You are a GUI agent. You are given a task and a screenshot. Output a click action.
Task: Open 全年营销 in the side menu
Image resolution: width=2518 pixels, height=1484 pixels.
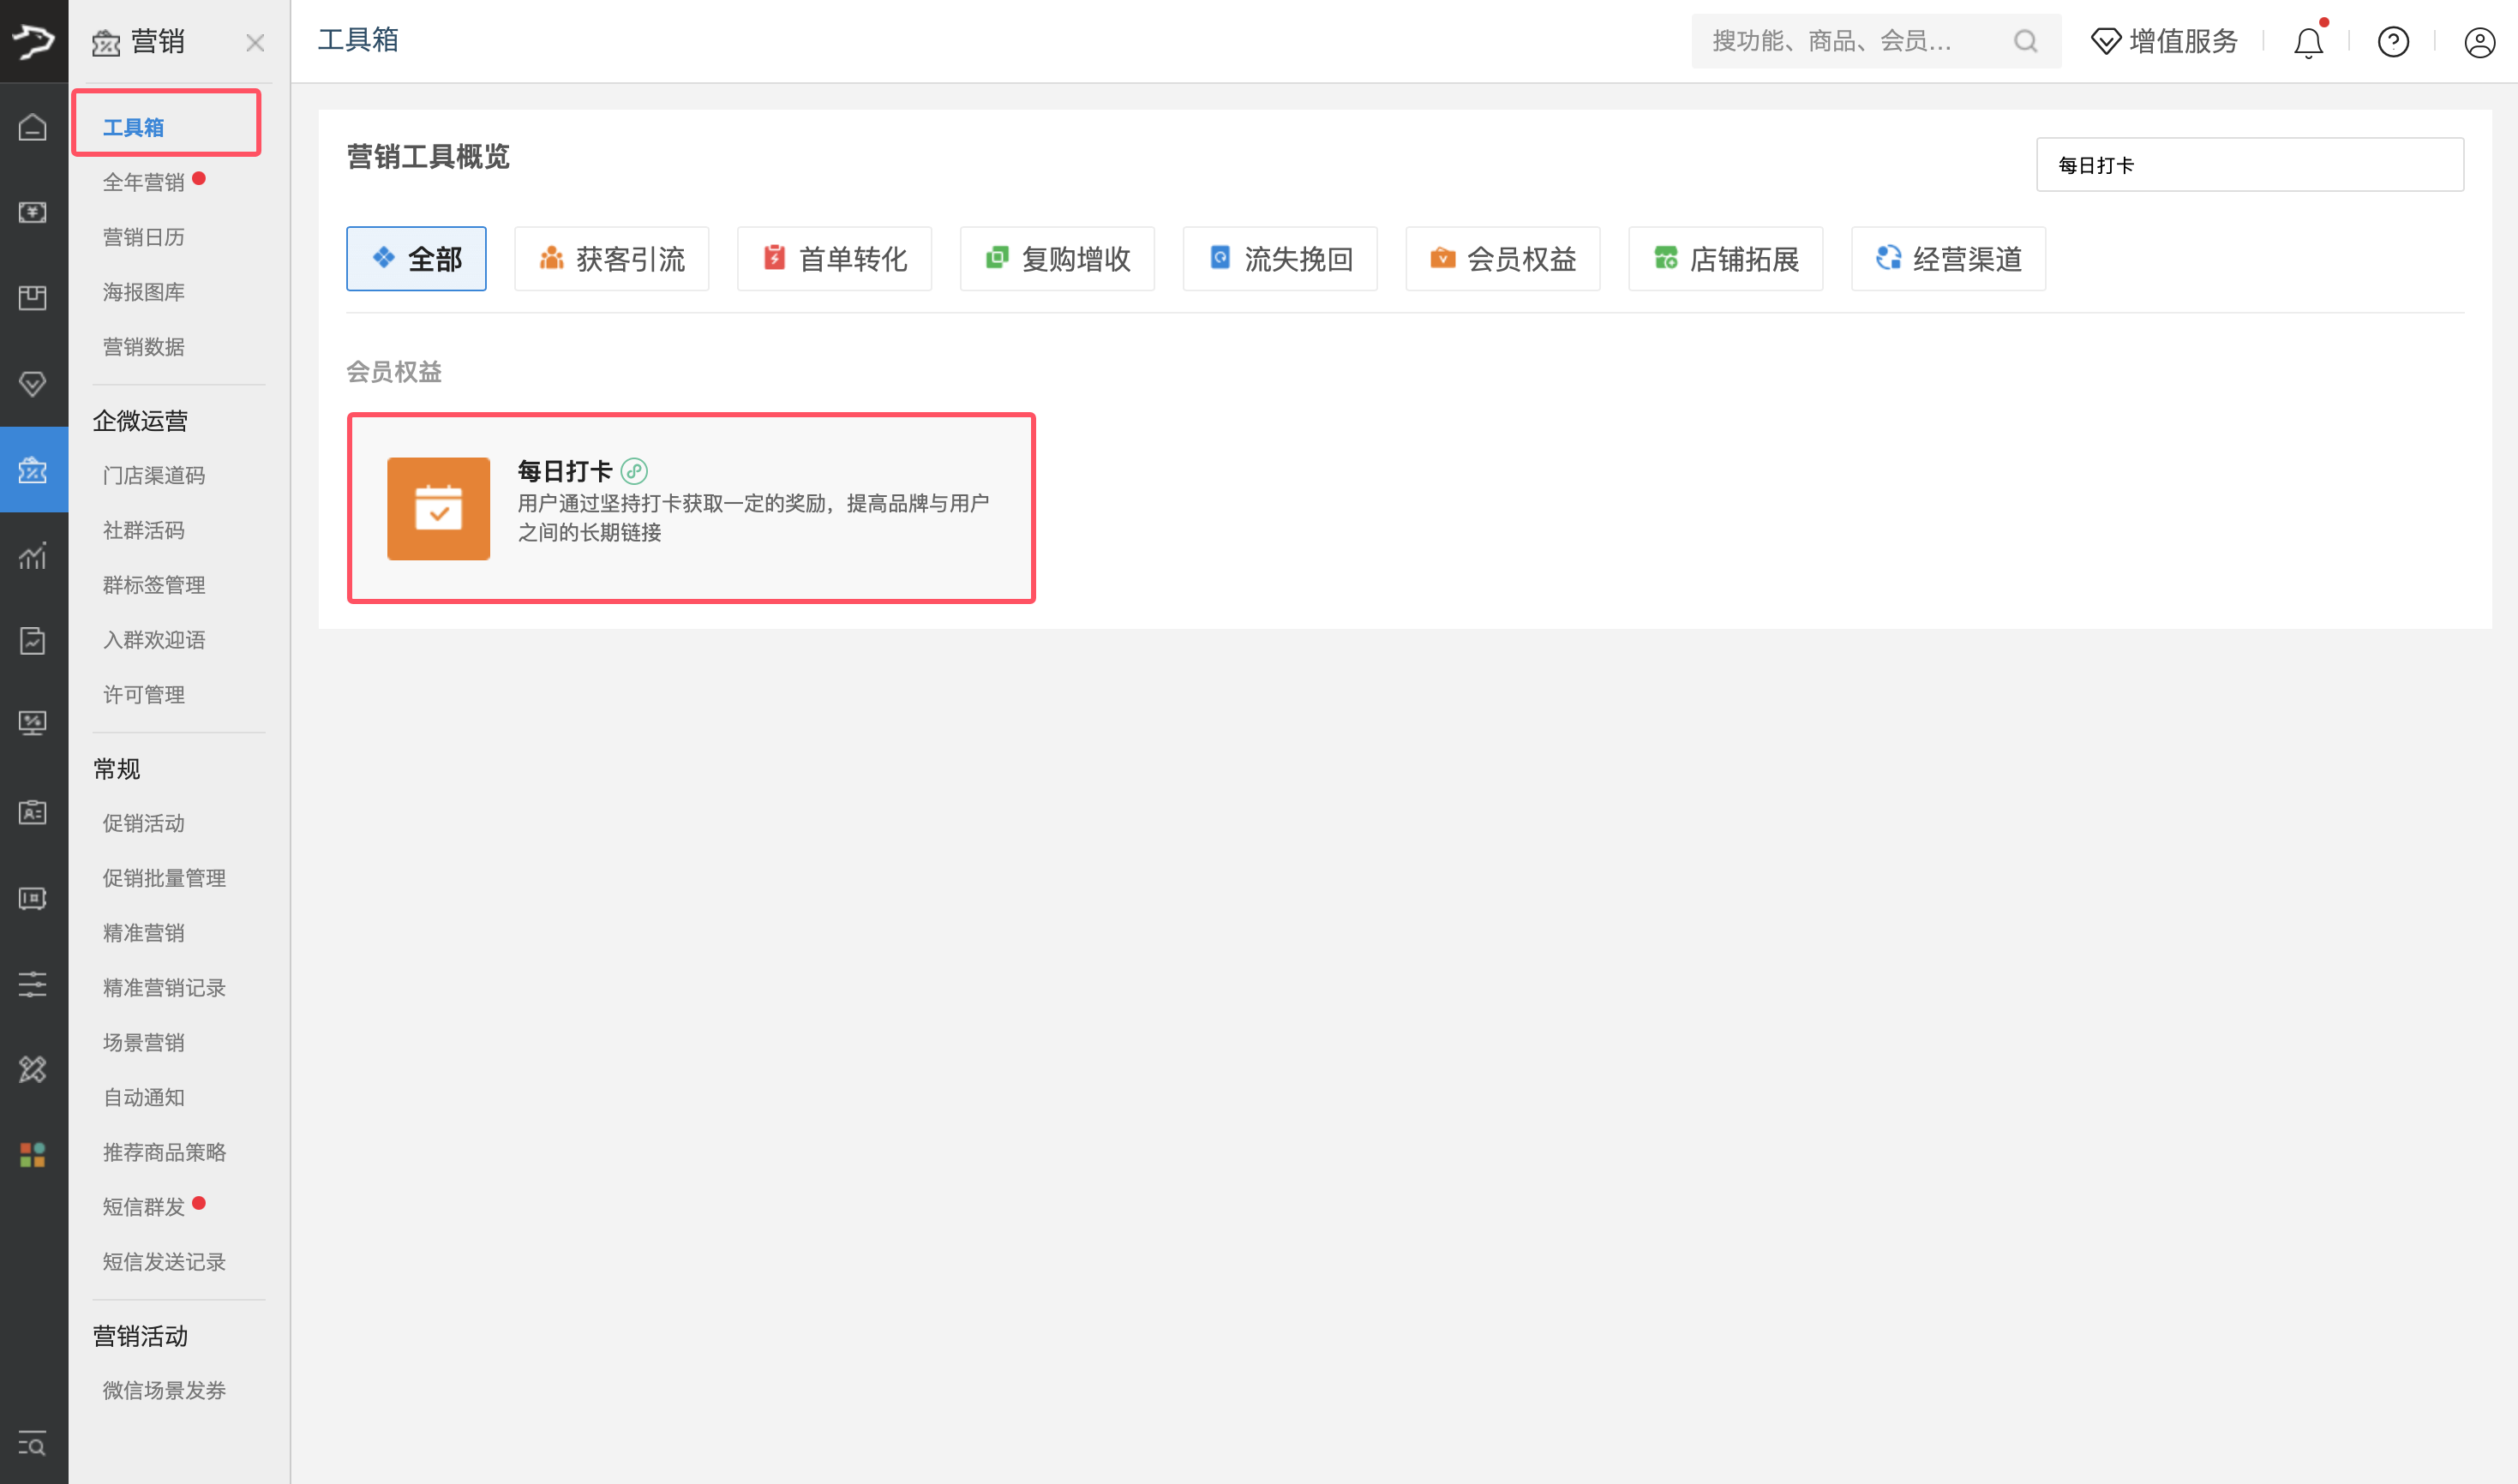pos(144,182)
